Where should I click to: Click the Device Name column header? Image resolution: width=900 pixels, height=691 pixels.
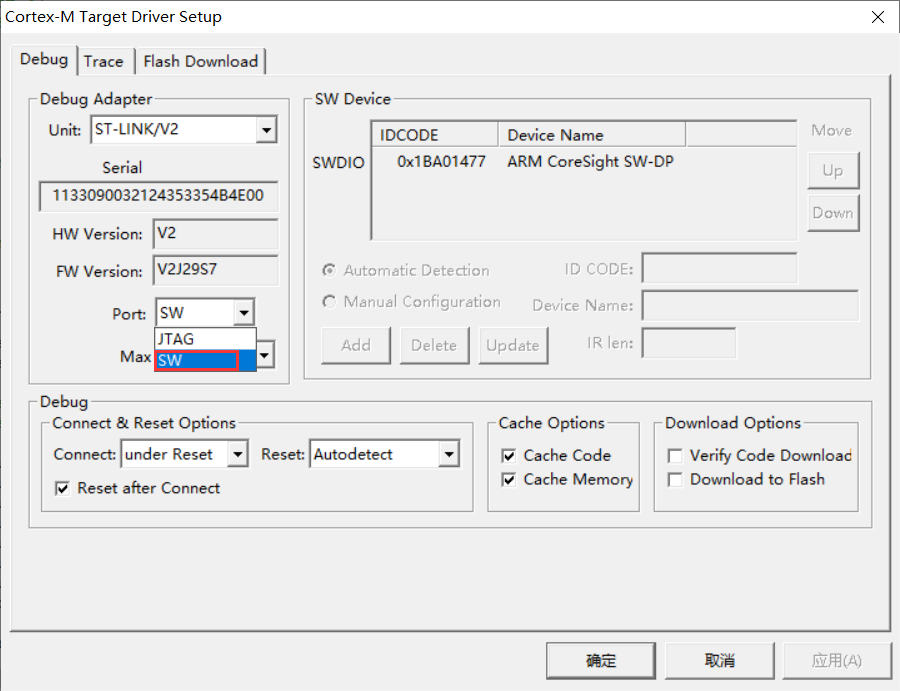click(x=592, y=135)
